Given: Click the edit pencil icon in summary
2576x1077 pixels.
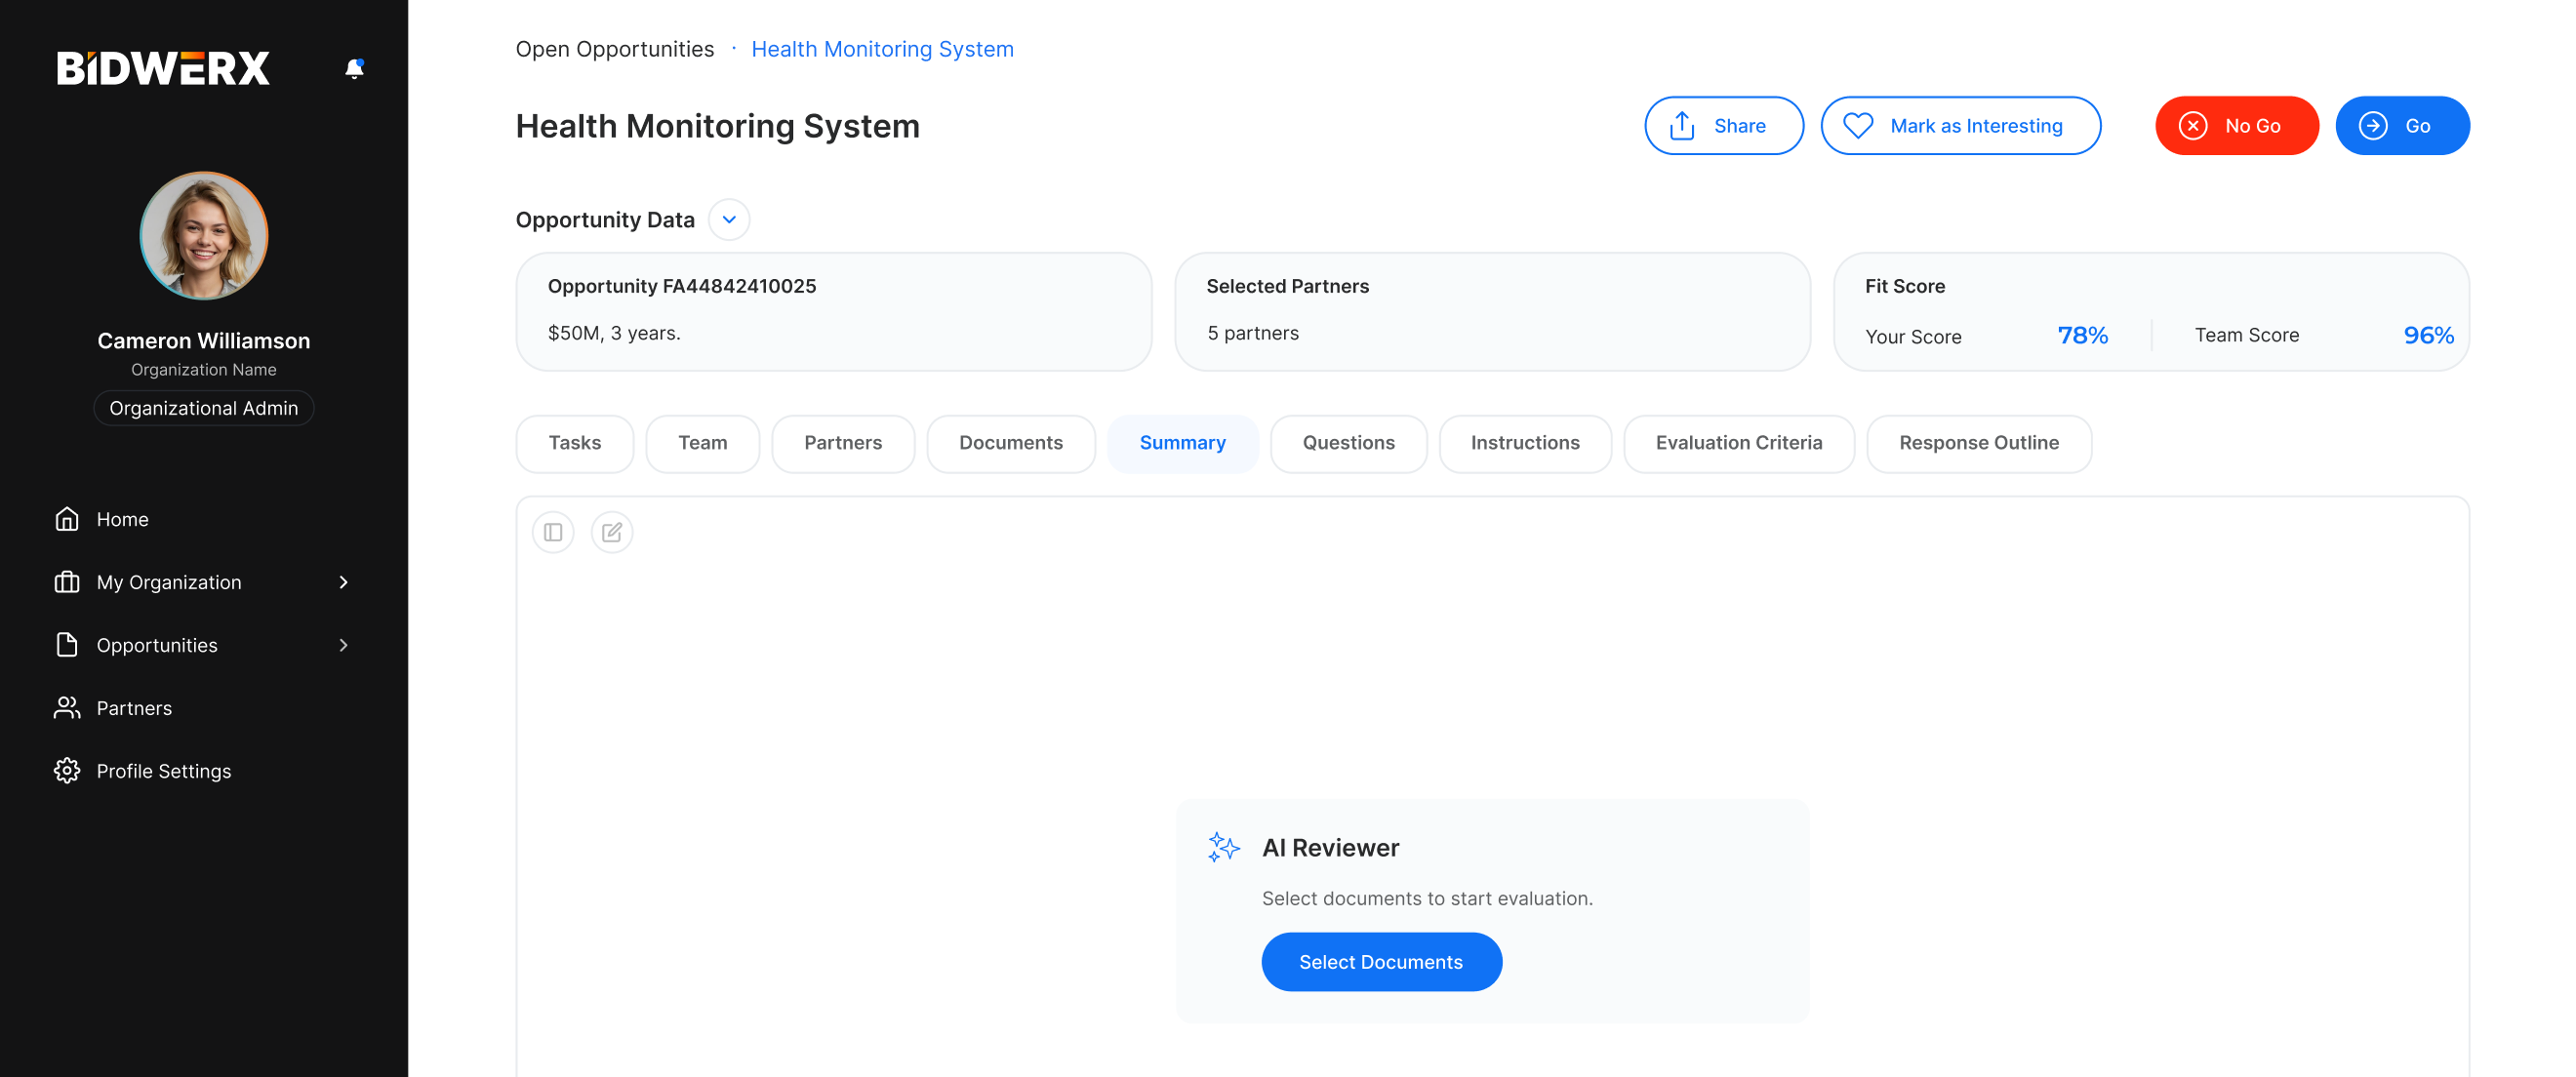Looking at the screenshot, I should (x=612, y=532).
